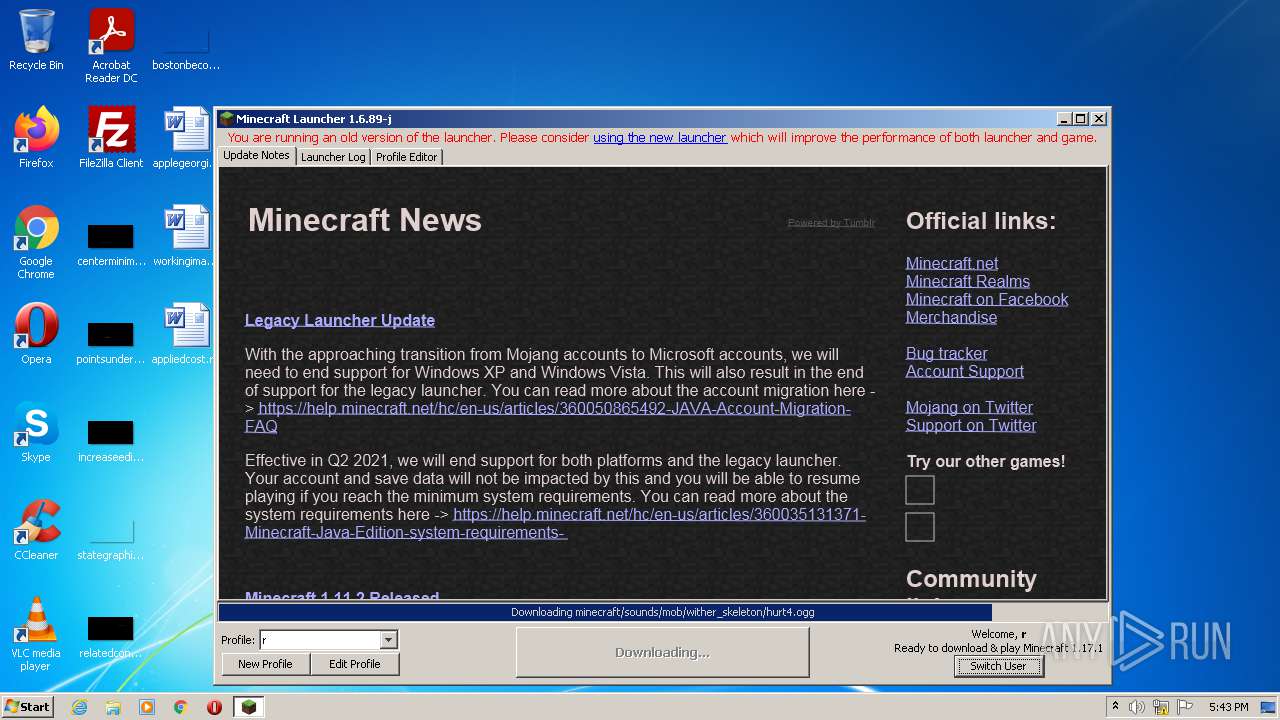The image size is (1280, 720).
Task: Open Support on Twitter link
Action: [971, 425]
